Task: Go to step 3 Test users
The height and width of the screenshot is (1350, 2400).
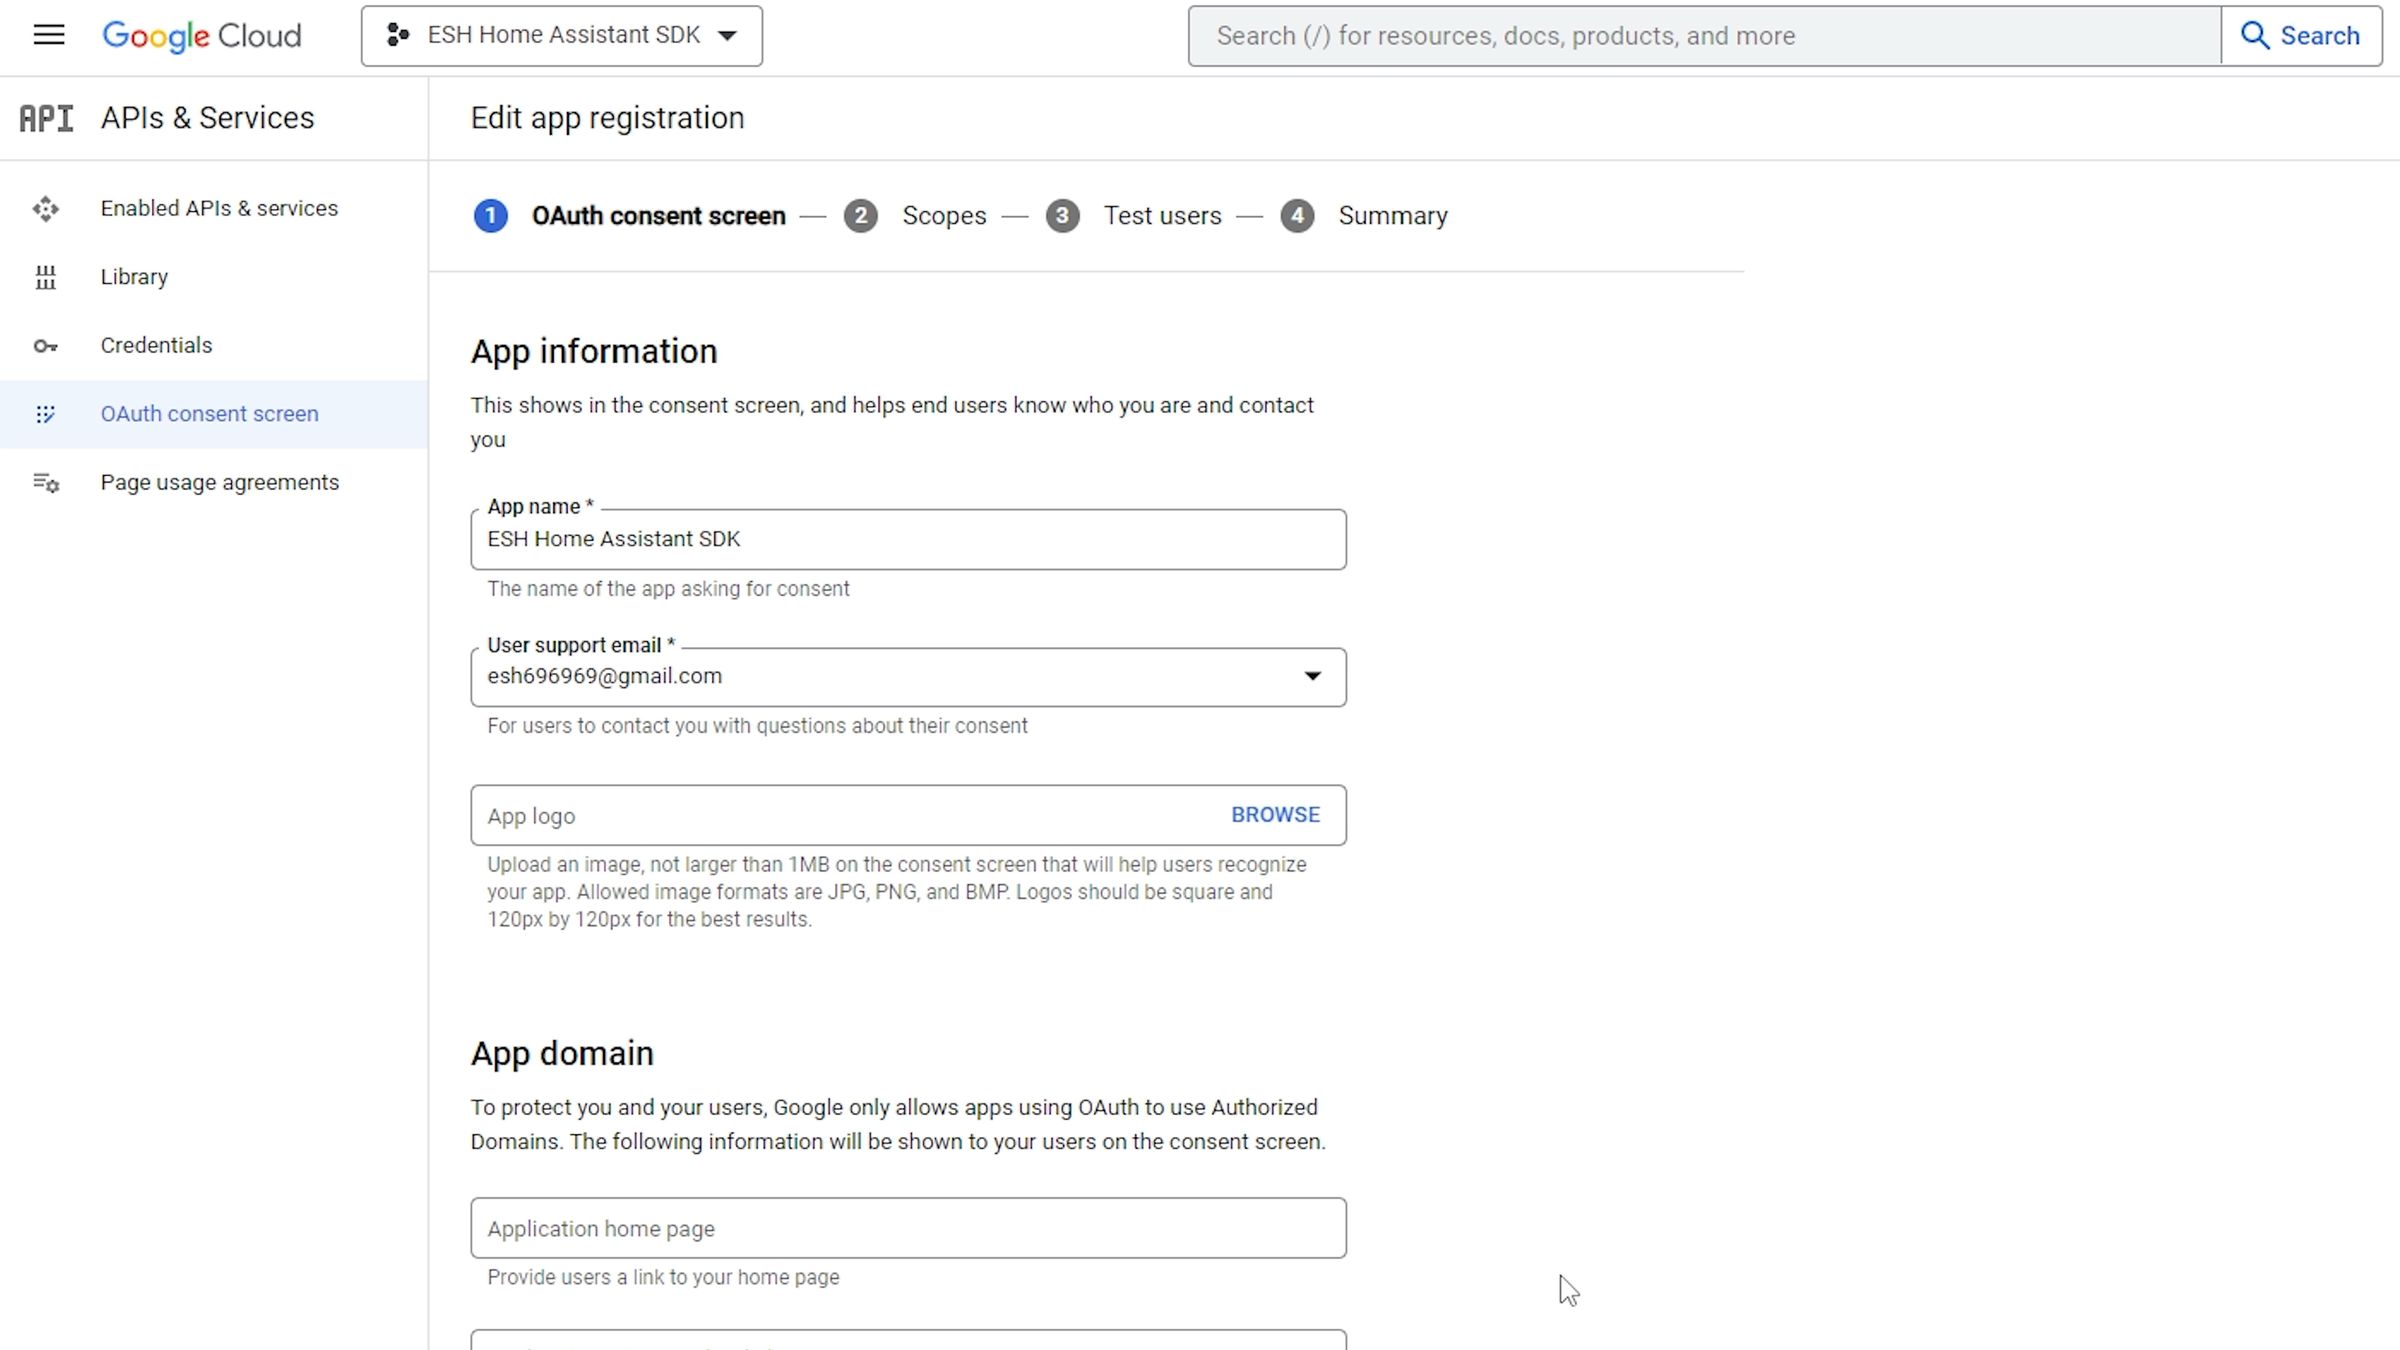Action: tap(1161, 216)
